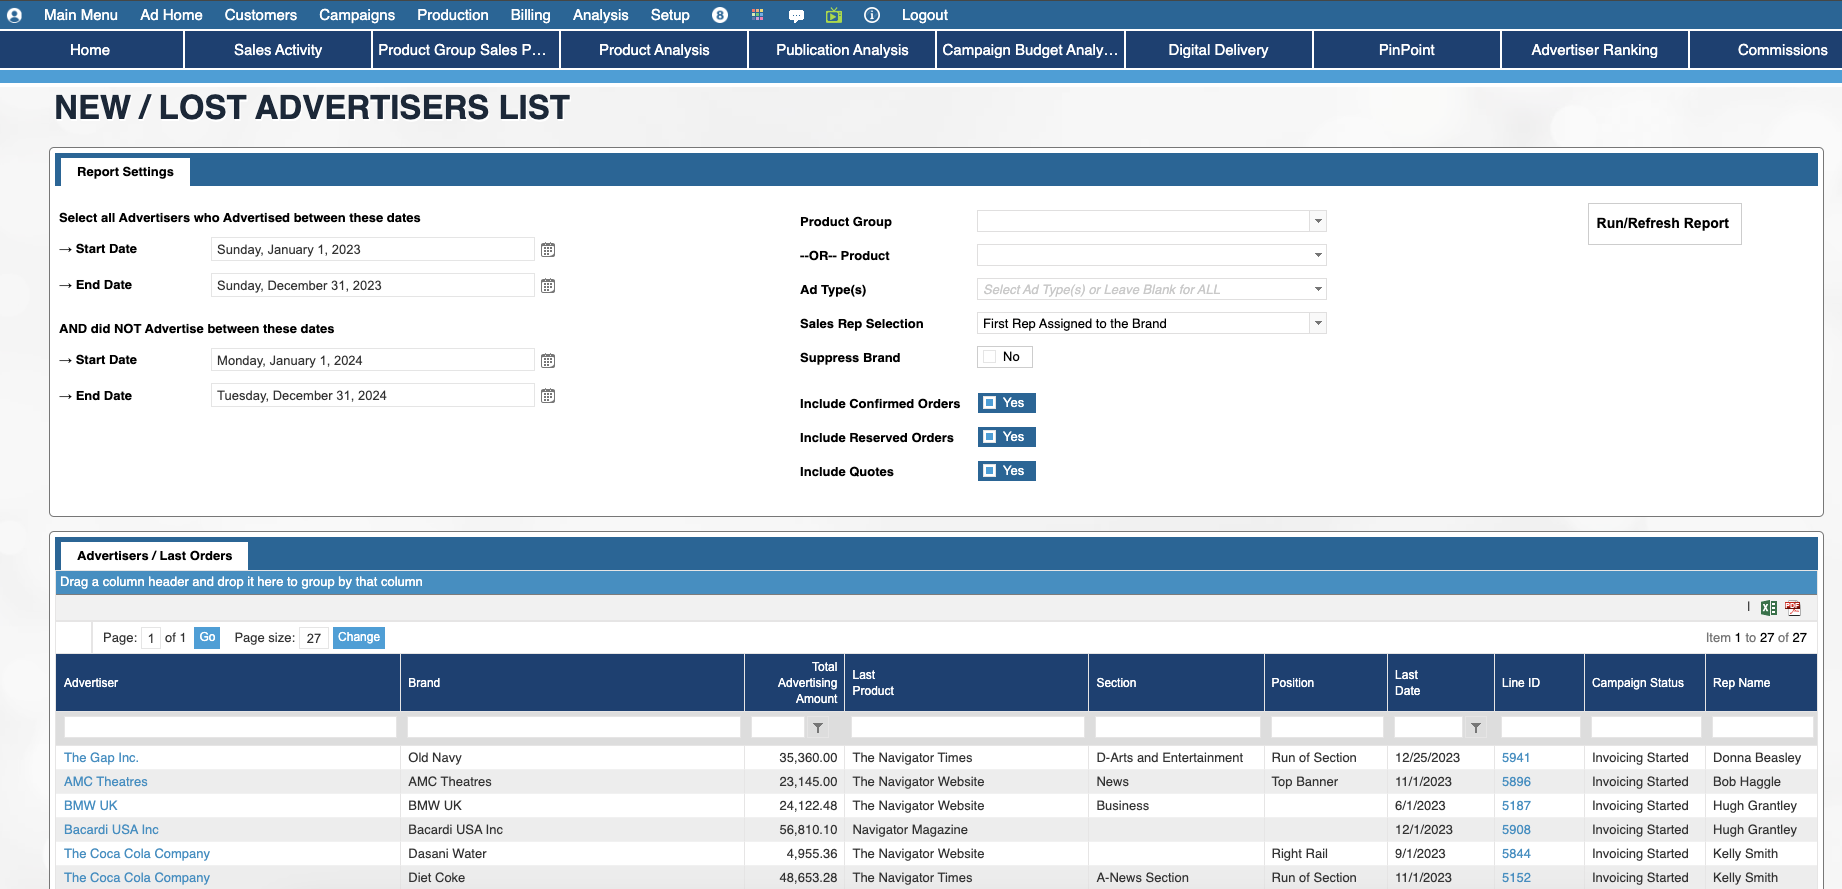Open the AMC Theatres advertiser link
Image resolution: width=1842 pixels, height=889 pixels.
106,782
